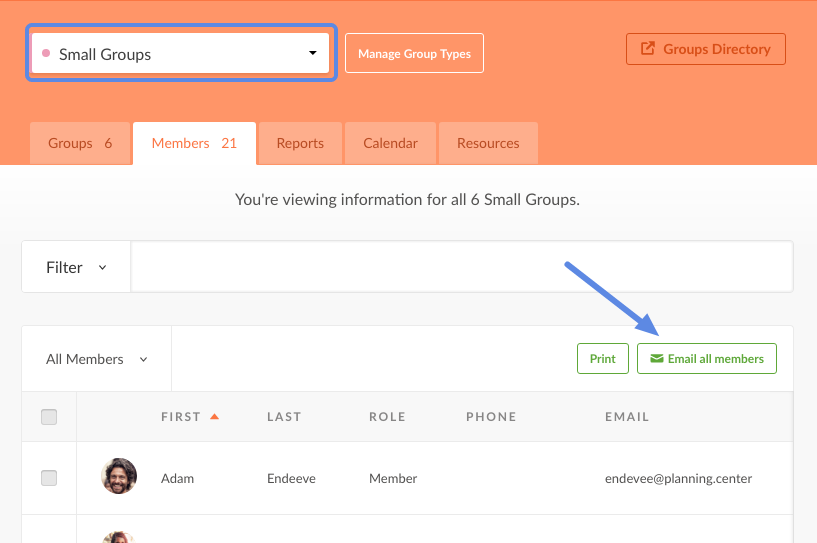
Task: Click the PHONE column header
Action: (x=491, y=417)
